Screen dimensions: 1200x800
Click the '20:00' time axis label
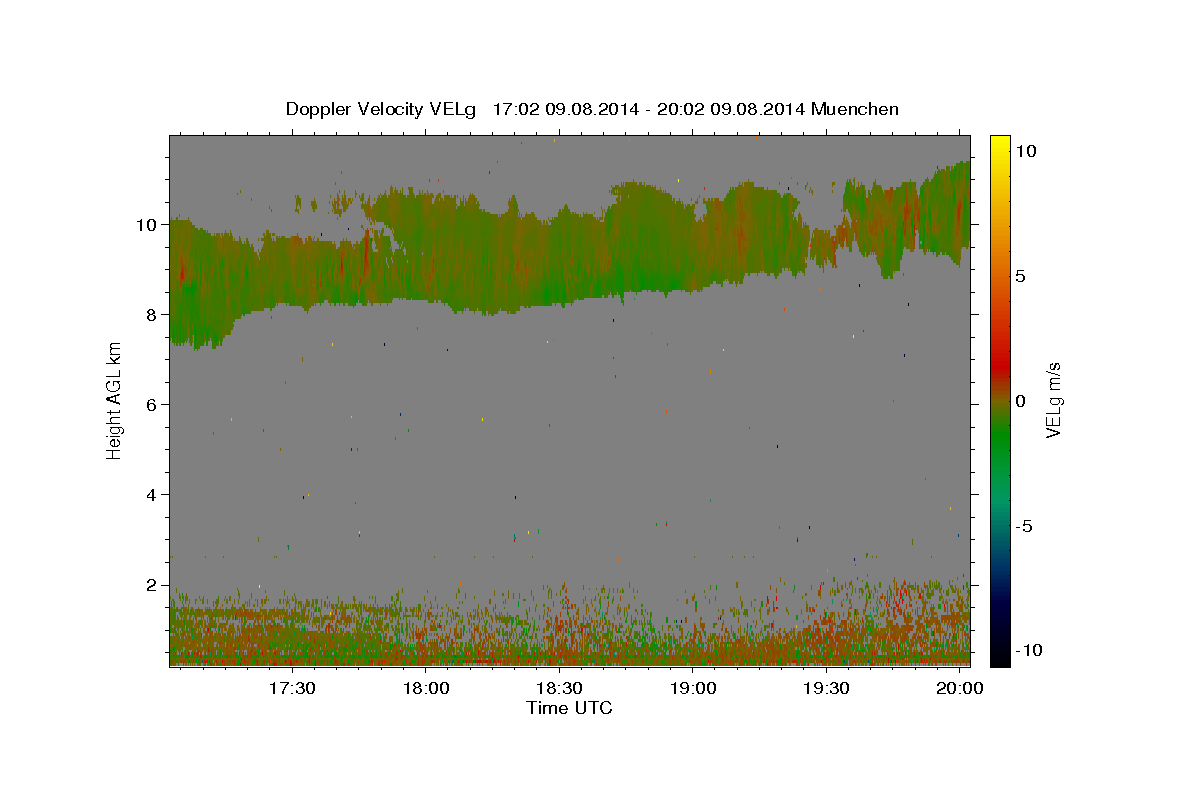click(x=960, y=688)
